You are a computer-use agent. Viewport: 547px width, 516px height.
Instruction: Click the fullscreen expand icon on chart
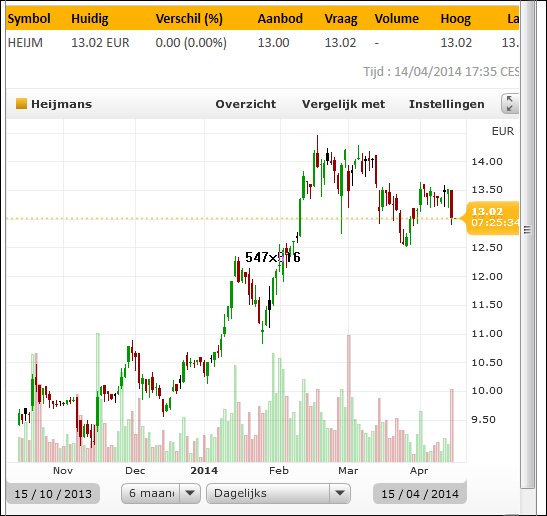click(x=510, y=104)
